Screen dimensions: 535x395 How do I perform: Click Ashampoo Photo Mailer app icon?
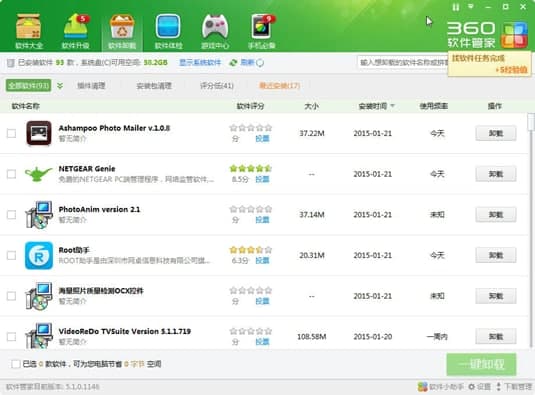39,133
